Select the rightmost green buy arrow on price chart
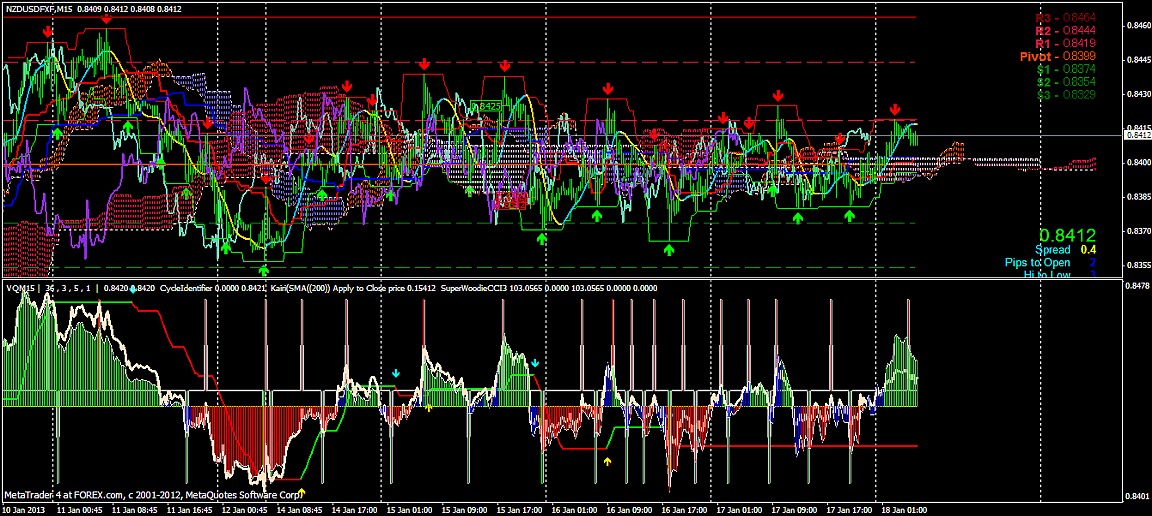 (849, 215)
